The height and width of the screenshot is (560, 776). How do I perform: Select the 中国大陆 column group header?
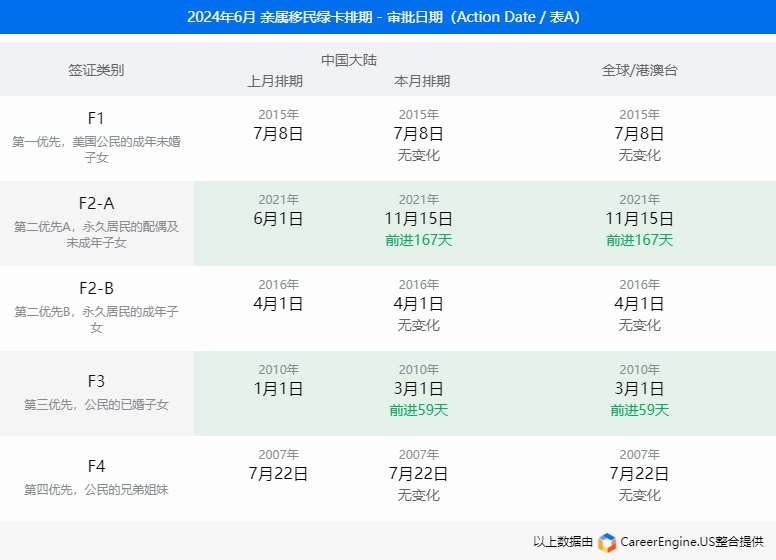[349, 60]
